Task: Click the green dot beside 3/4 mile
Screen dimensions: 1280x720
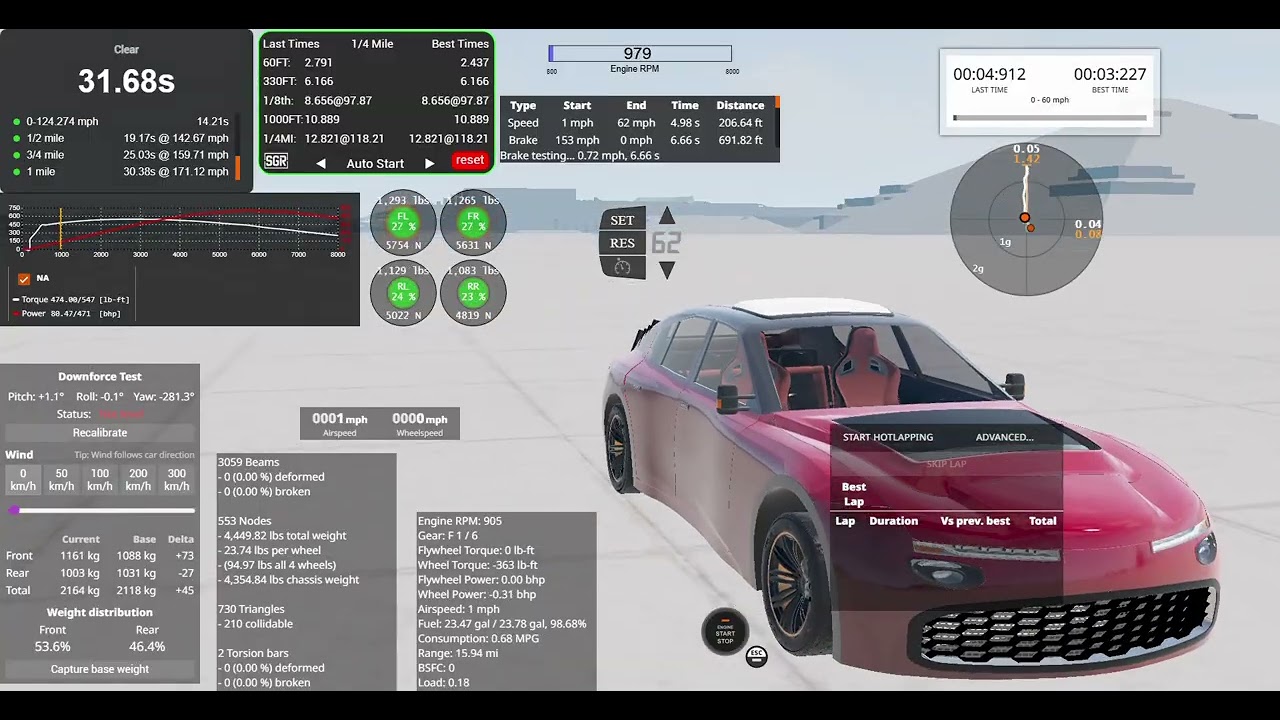Action: pos(17,155)
